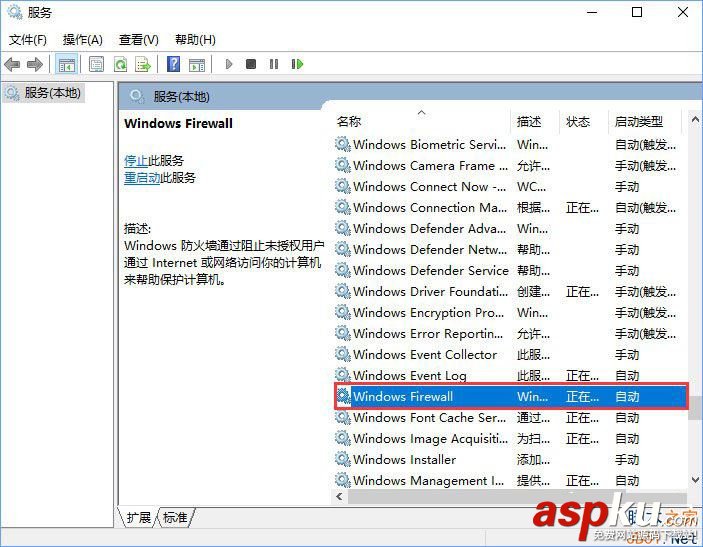
Task: Click the gear icon of Windows Error Reporting
Action: [x=343, y=333]
